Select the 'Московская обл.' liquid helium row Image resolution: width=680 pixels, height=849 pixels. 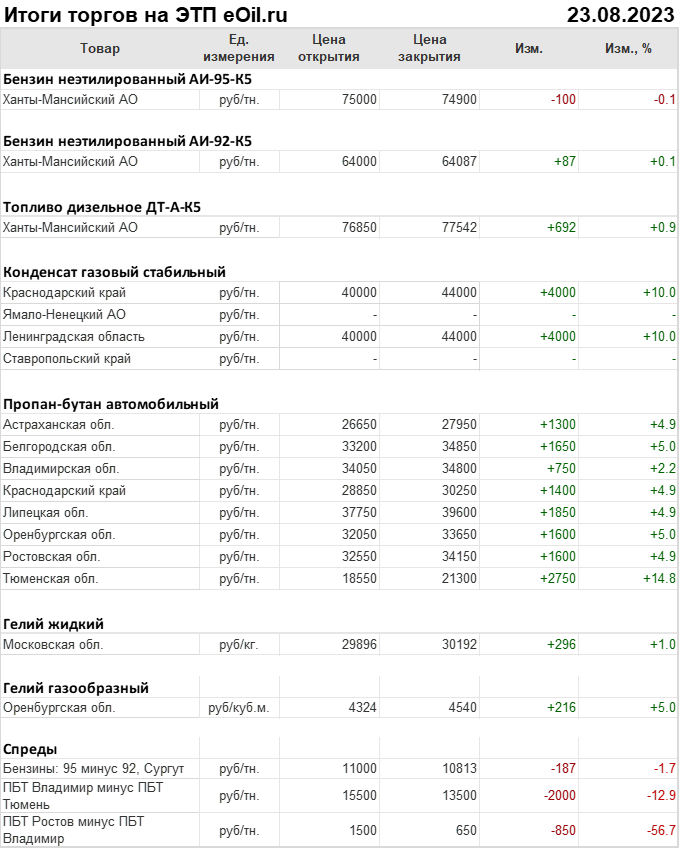(x=53, y=645)
